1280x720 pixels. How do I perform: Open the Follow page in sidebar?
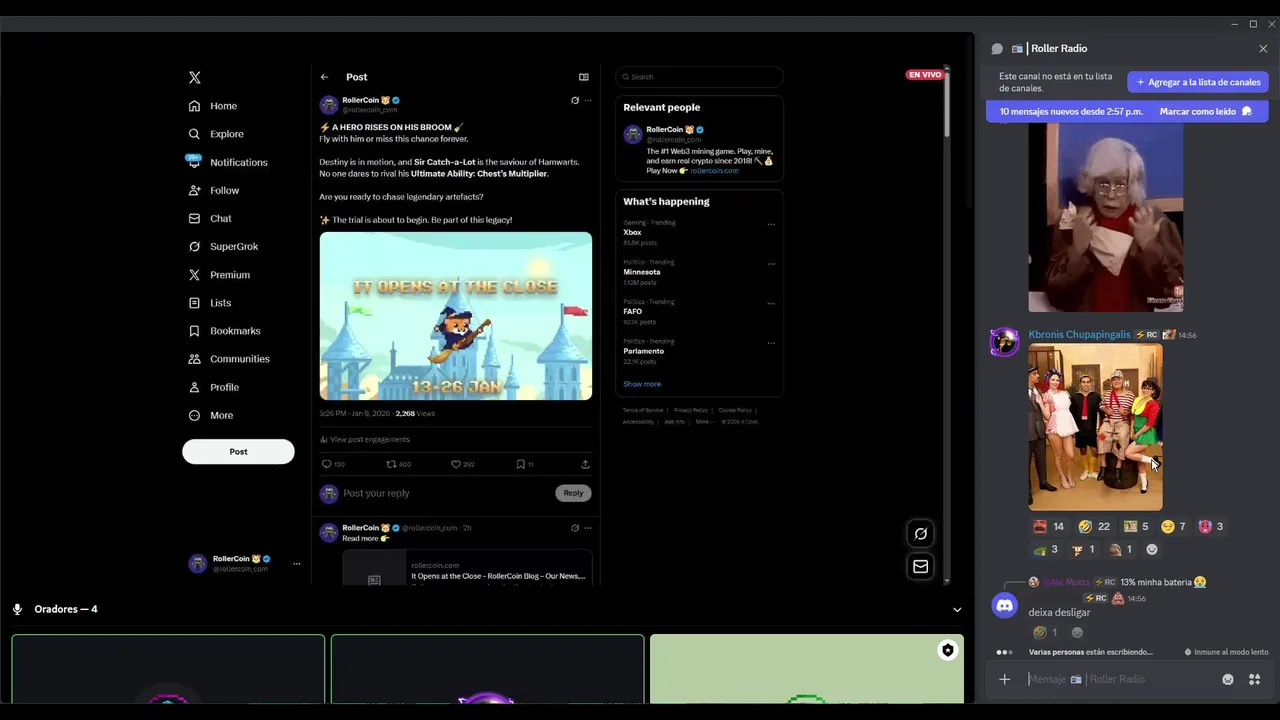pyautogui.click(x=214, y=190)
